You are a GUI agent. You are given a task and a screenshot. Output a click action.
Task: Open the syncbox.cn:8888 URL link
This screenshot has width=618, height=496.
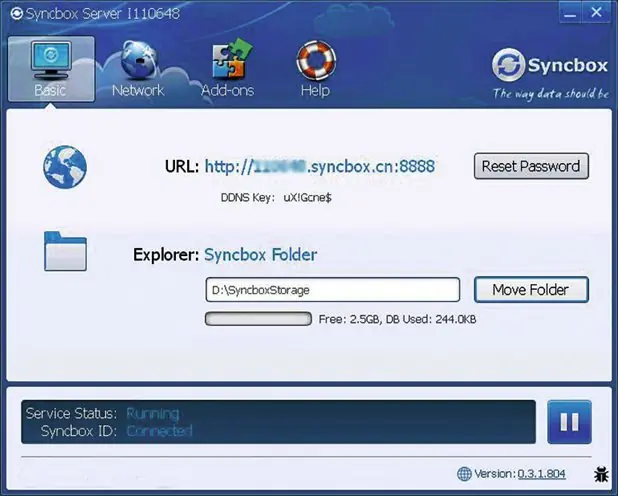coord(320,166)
